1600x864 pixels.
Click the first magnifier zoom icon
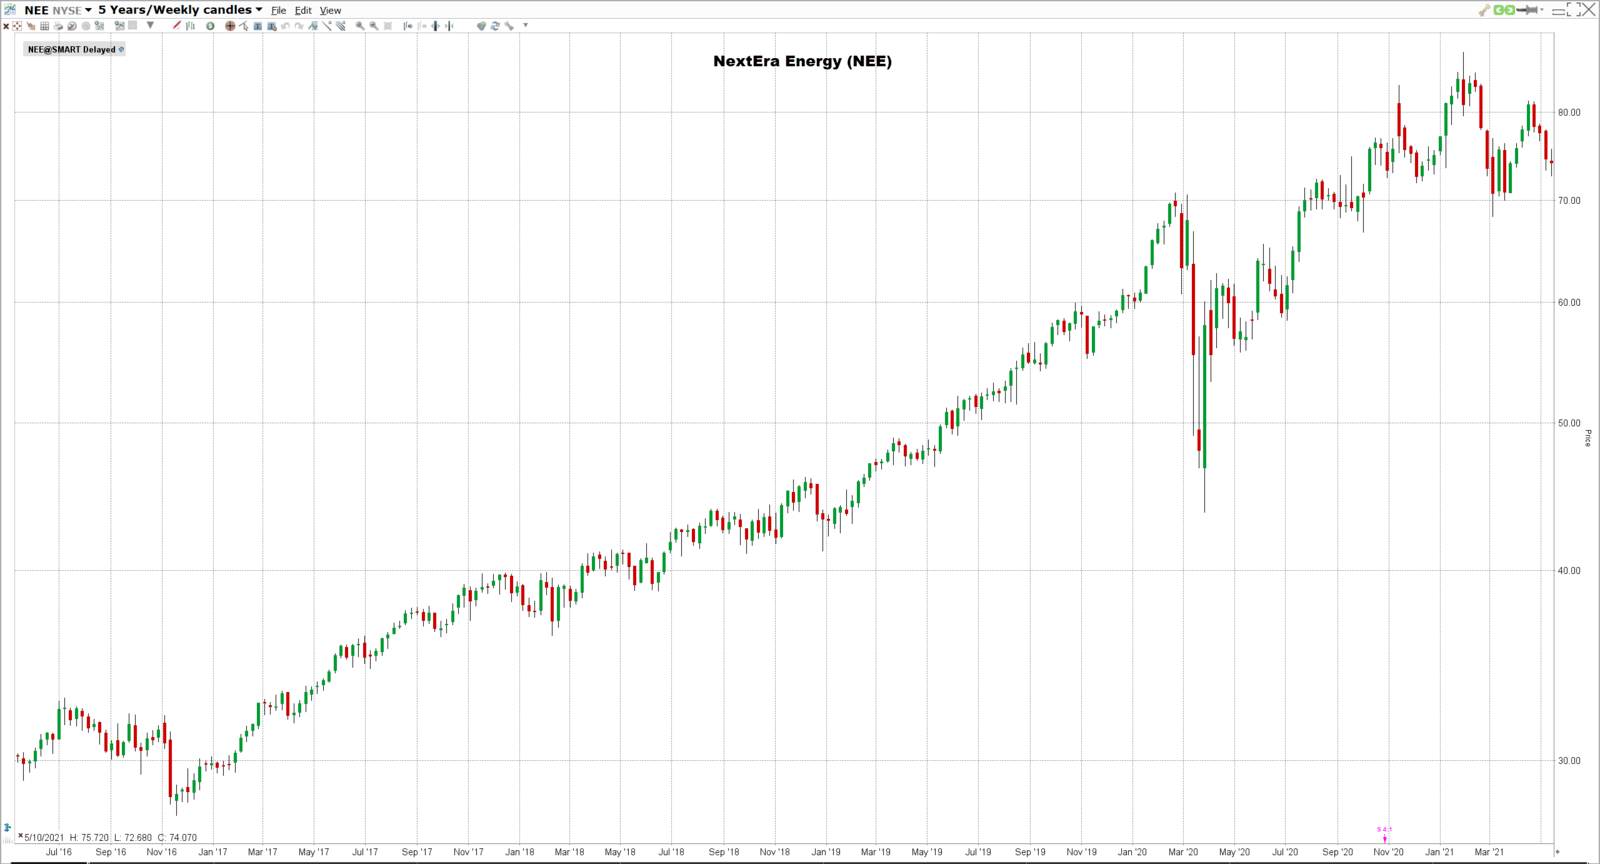(x=360, y=26)
